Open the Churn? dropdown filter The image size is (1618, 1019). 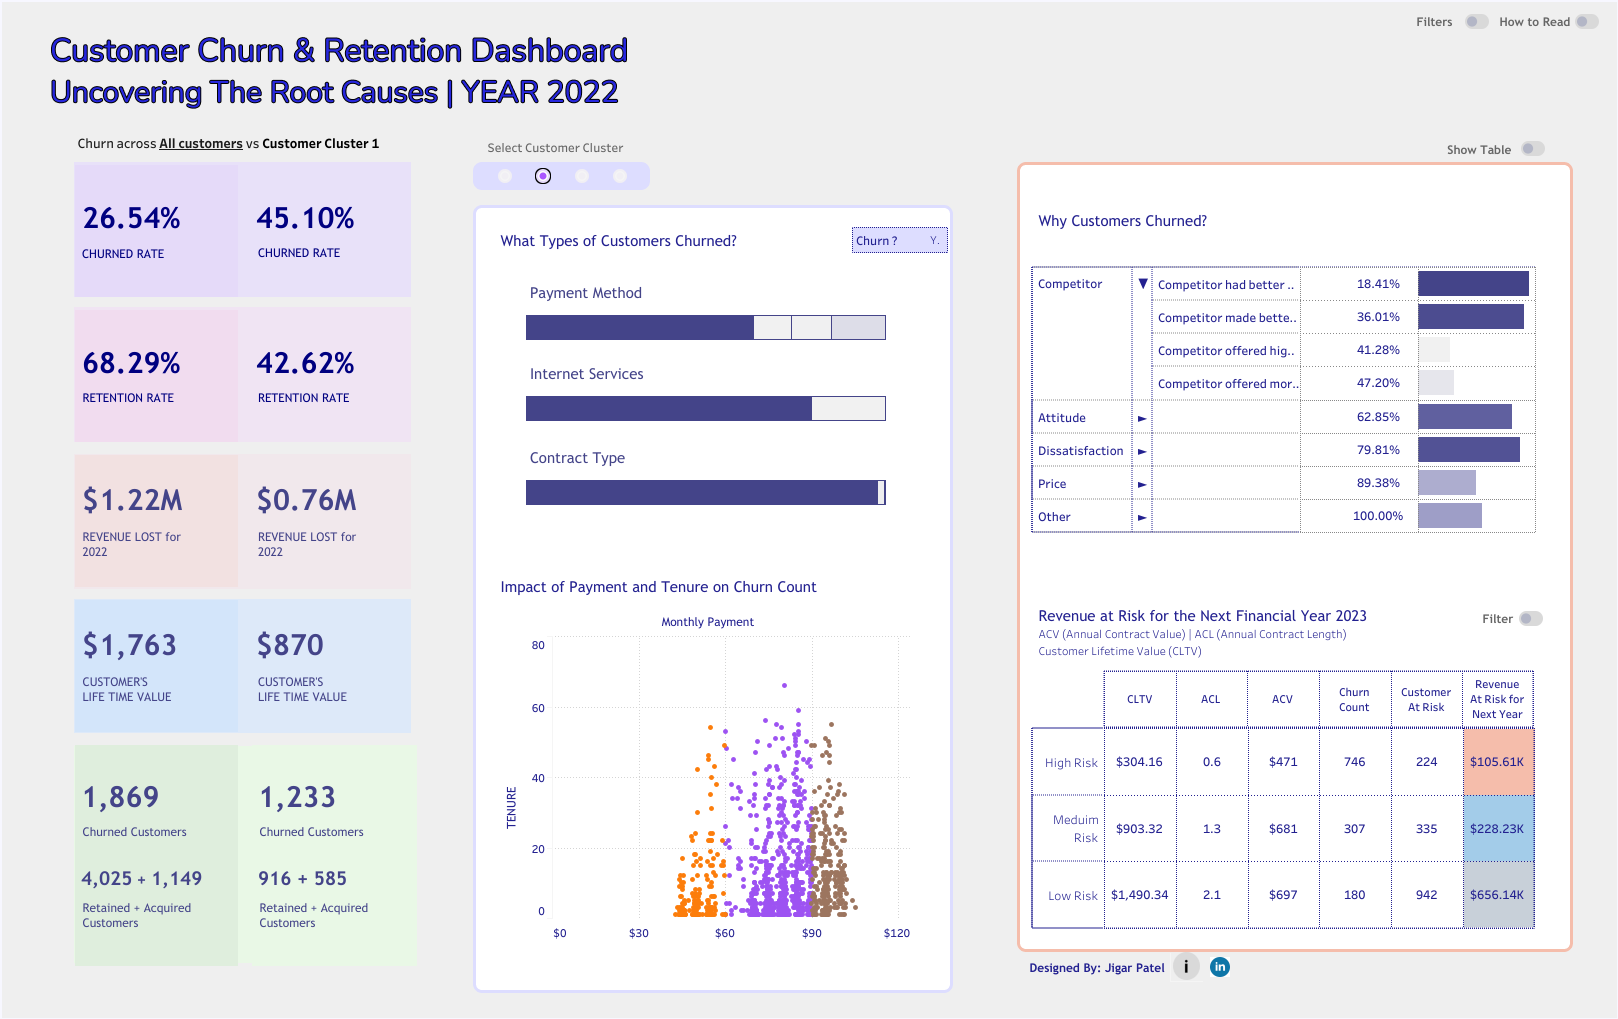click(x=898, y=241)
